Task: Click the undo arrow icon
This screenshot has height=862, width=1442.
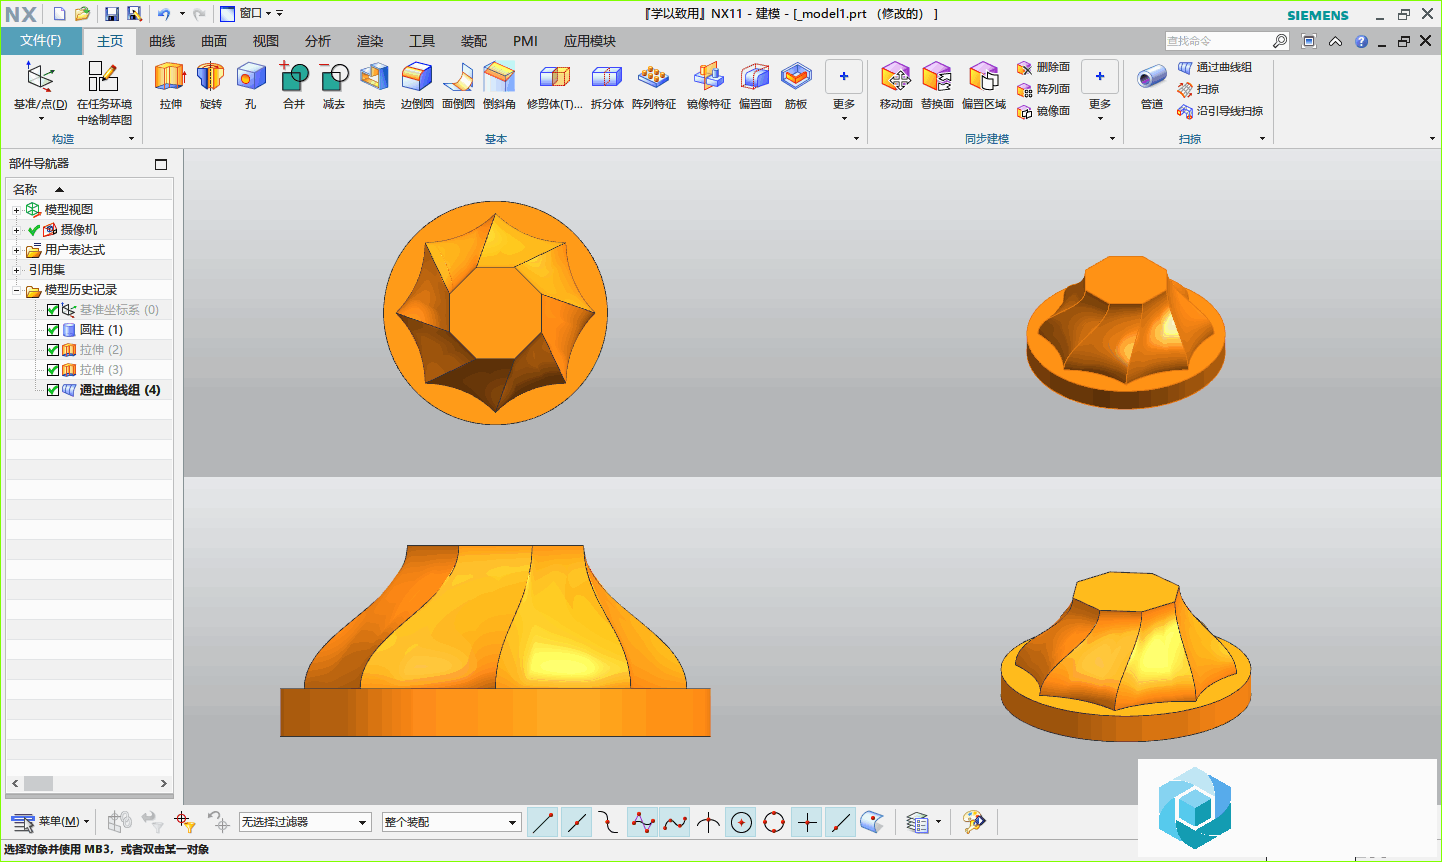Action: click(x=164, y=14)
